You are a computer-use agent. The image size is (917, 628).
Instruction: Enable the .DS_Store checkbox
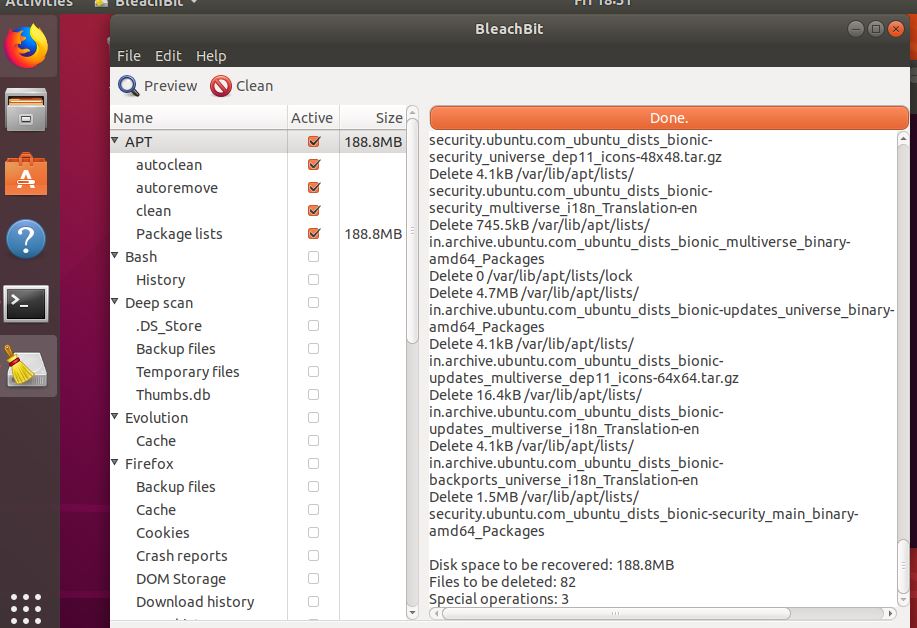pos(313,325)
